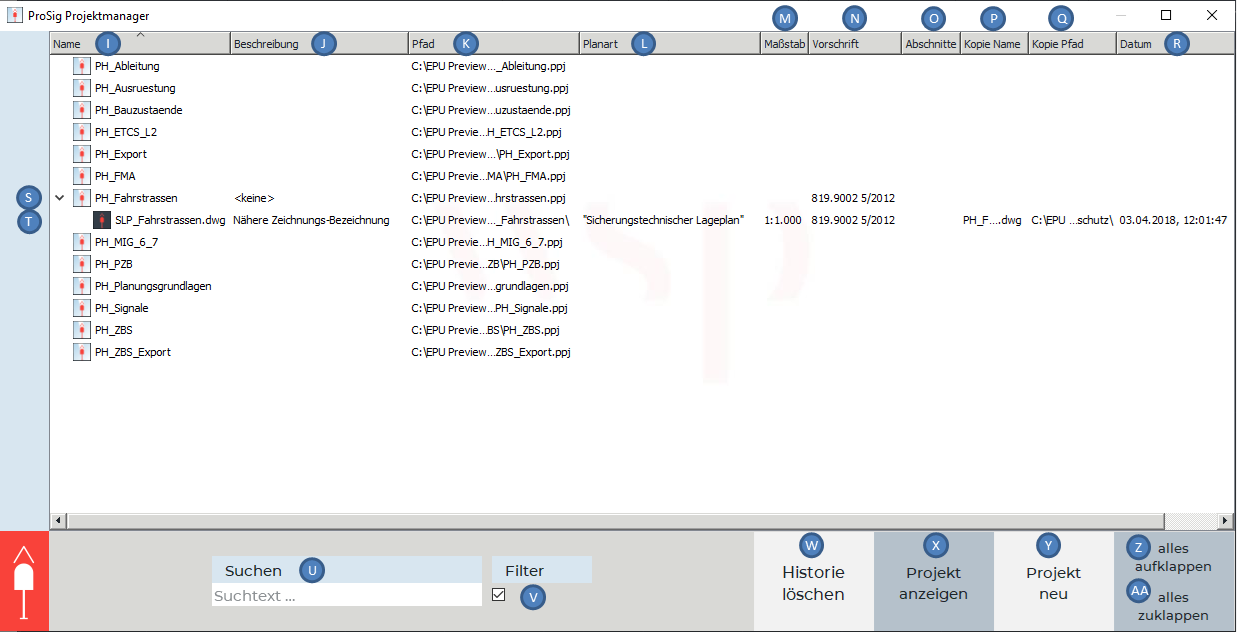Click the PH_MIG_6_7 project icon
The width and height of the screenshot is (1238, 632).
click(82, 242)
